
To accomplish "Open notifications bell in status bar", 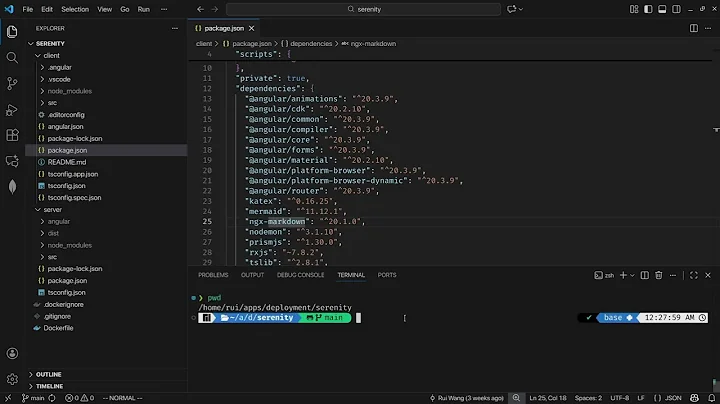I will click(x=711, y=398).
